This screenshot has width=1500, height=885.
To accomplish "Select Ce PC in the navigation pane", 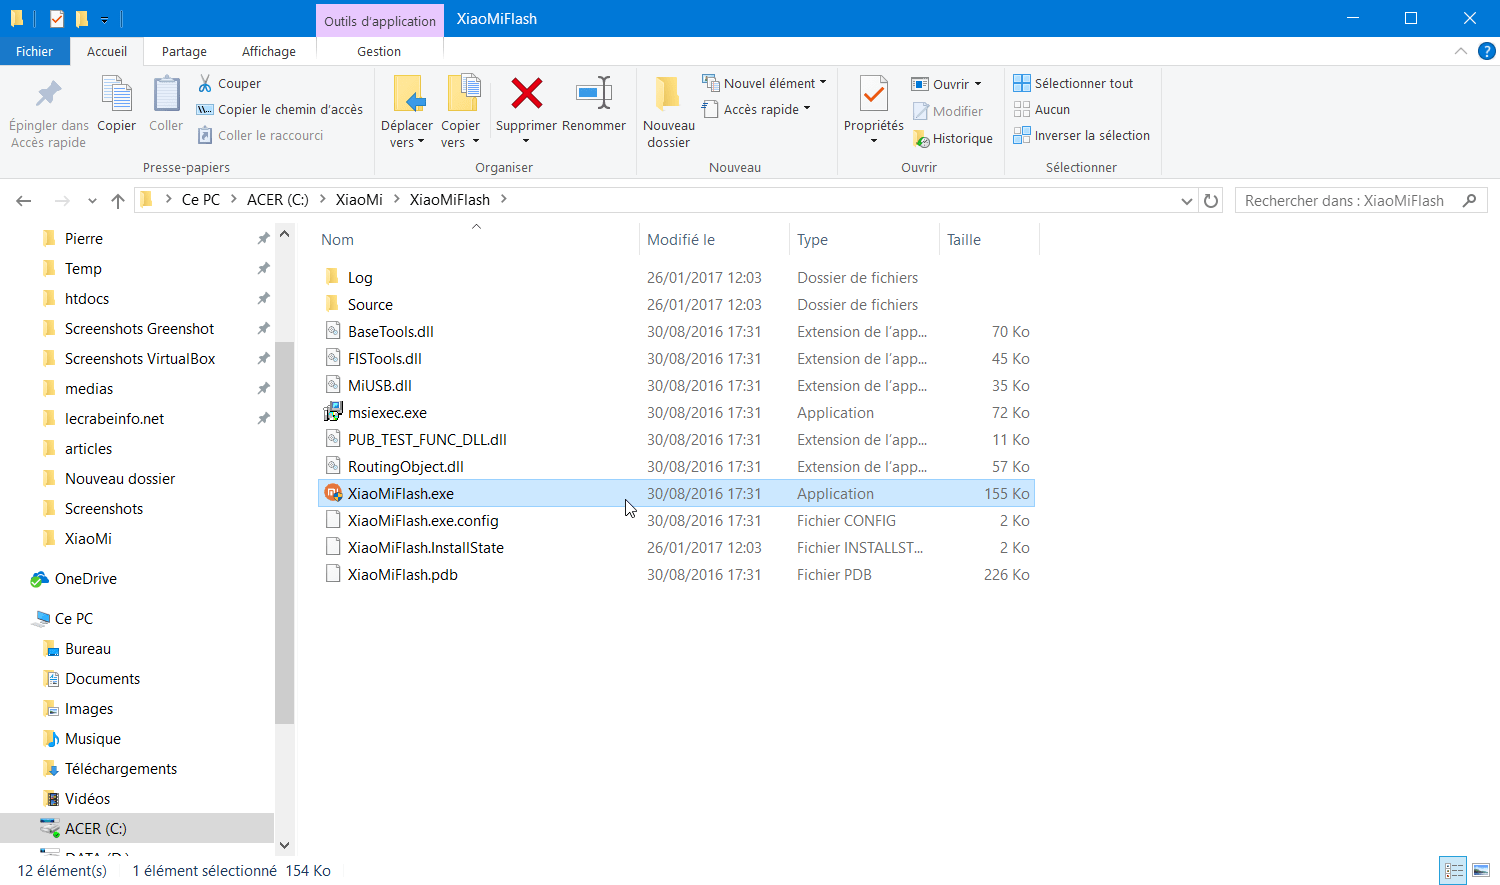I will 74,618.
